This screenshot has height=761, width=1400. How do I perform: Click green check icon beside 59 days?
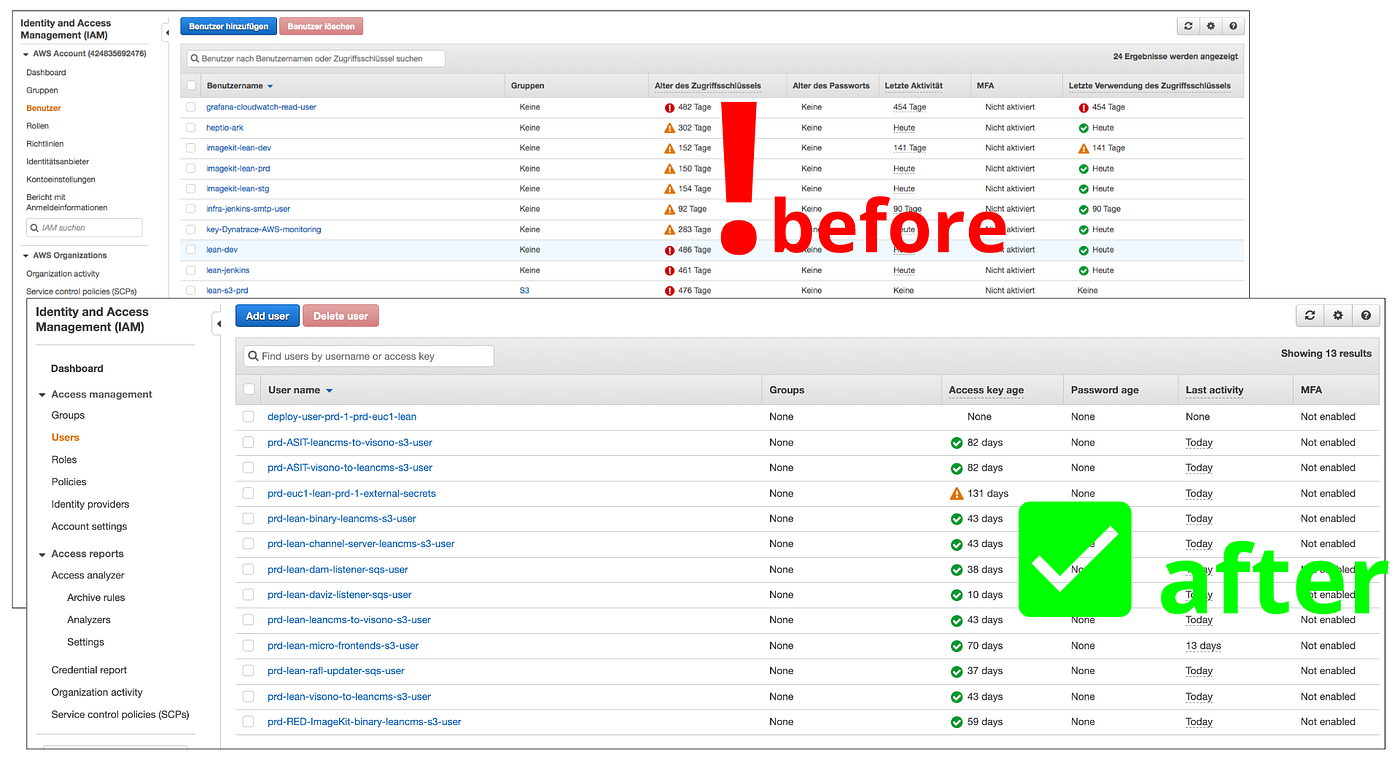[957, 722]
